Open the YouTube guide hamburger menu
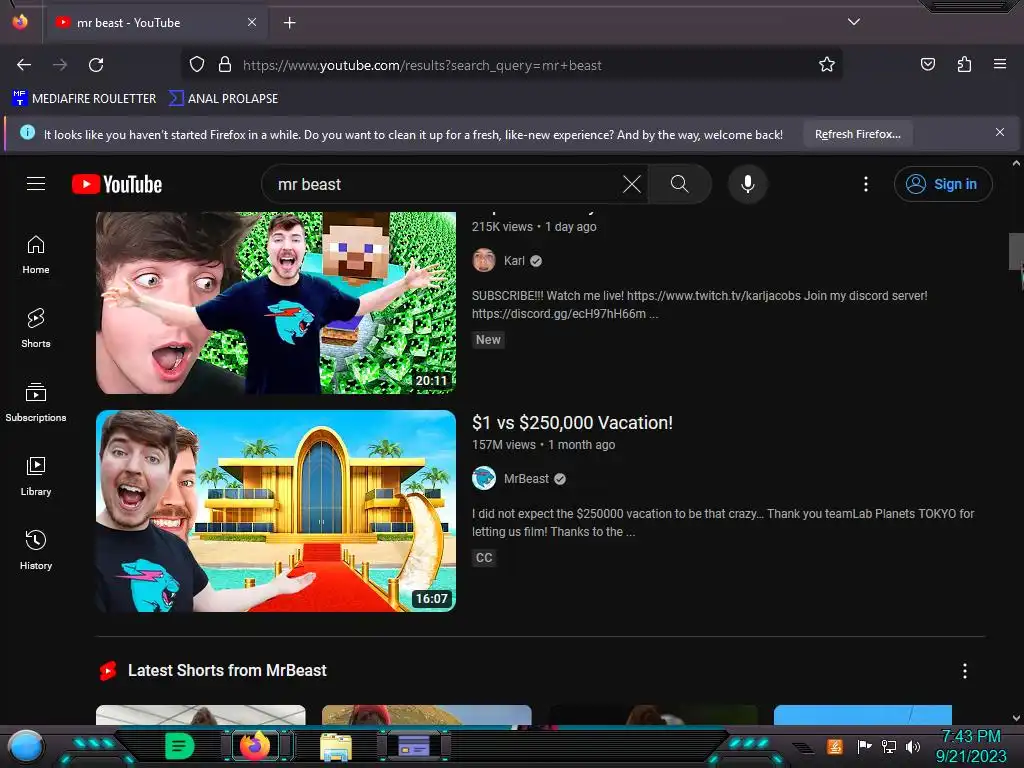Viewport: 1024px width, 768px height. [x=36, y=184]
